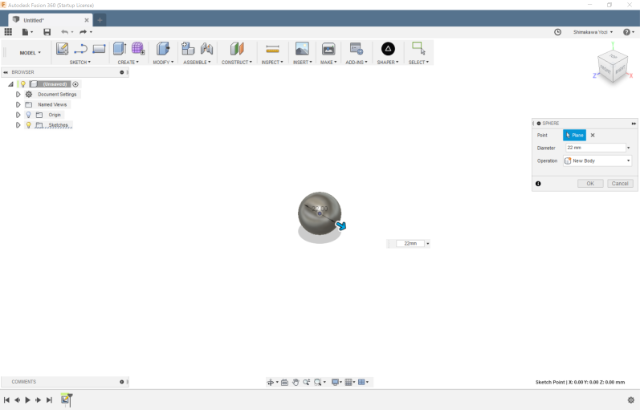Redo the last action

click(85, 32)
